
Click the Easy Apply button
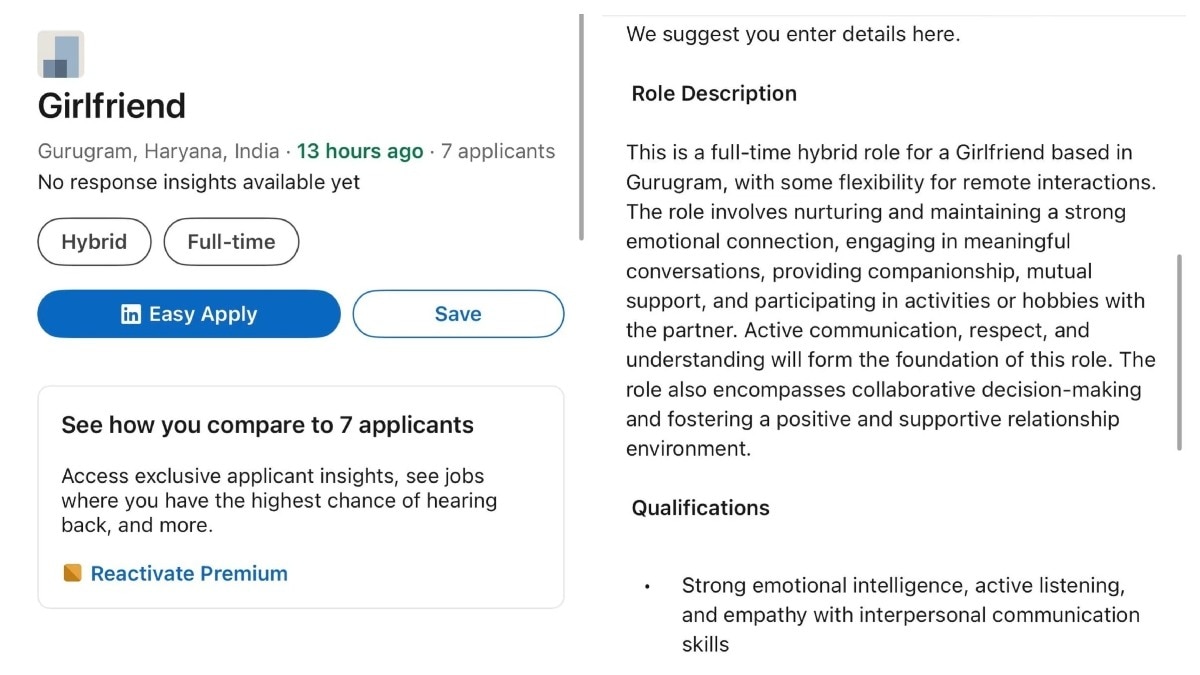point(188,313)
